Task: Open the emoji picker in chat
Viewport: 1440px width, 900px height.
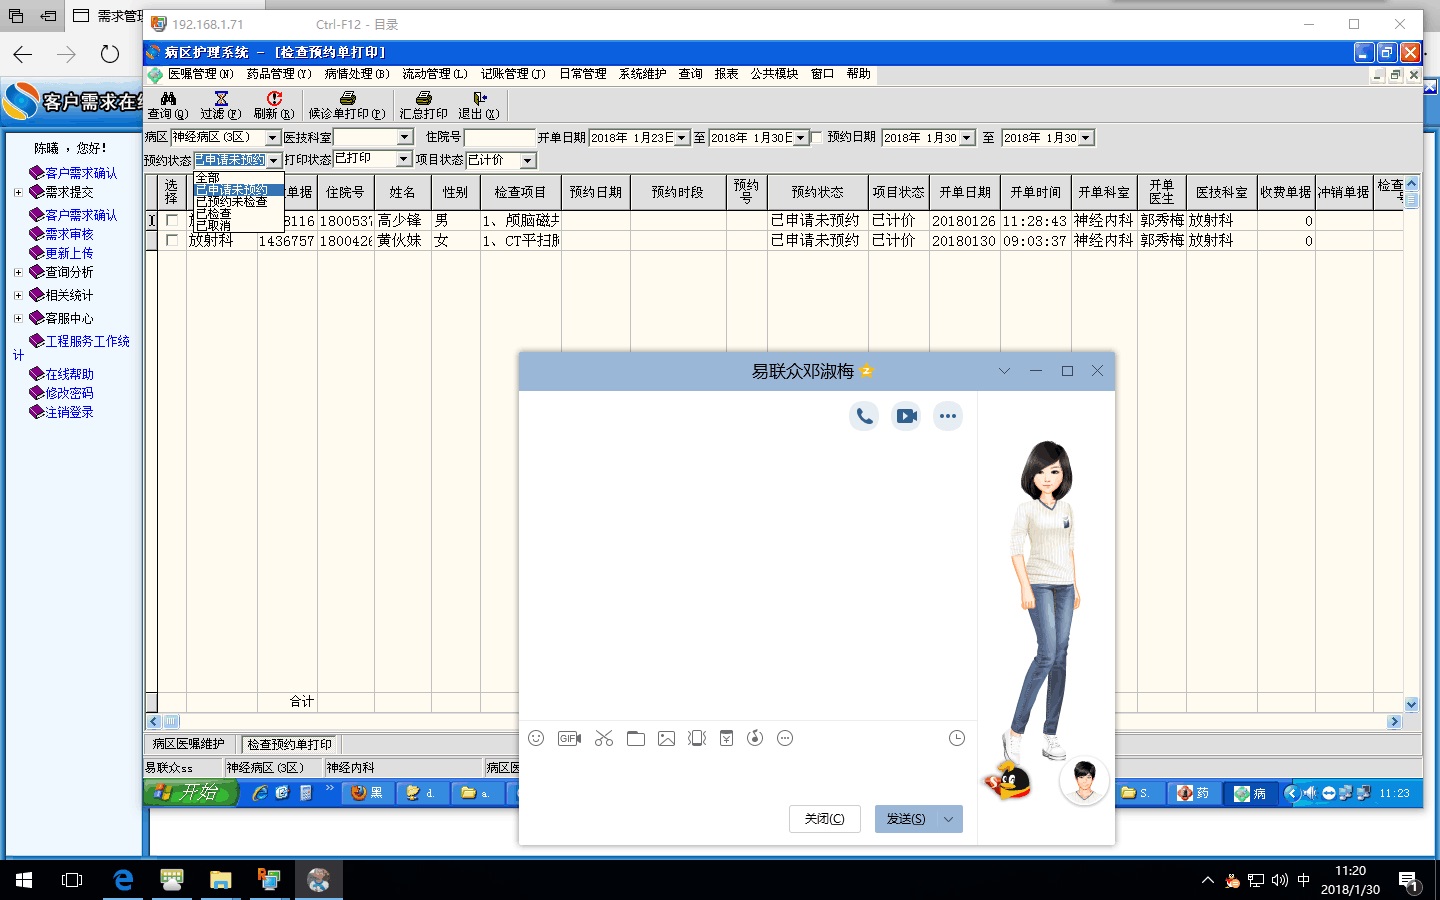Action: pos(536,738)
